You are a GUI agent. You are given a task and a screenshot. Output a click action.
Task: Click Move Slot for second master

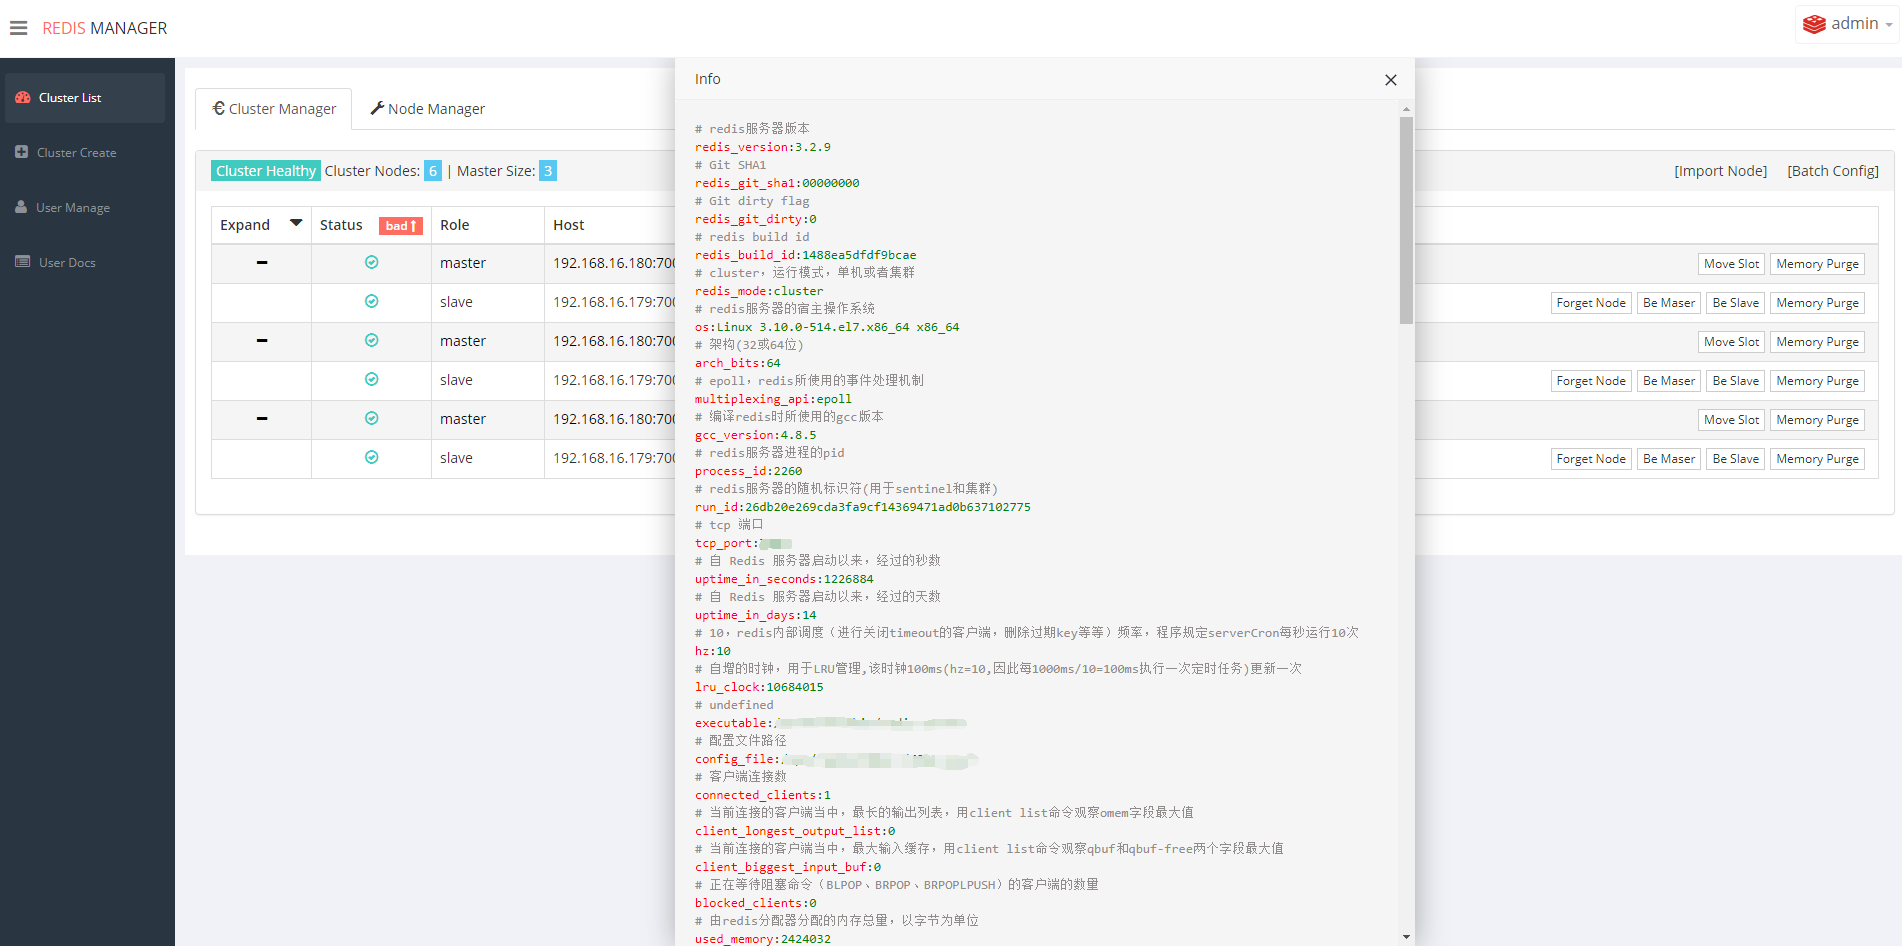coord(1731,342)
